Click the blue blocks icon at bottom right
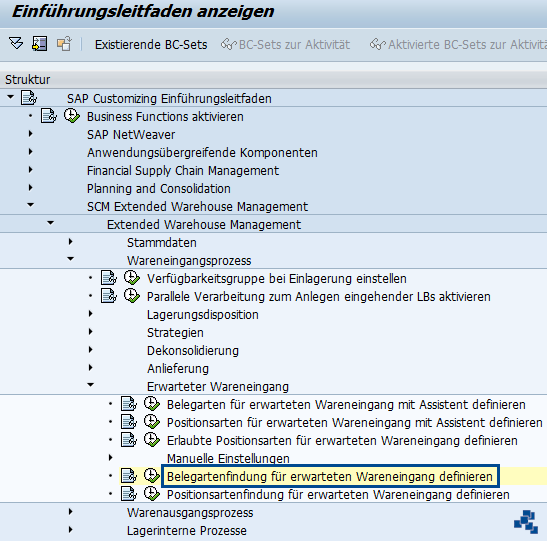Viewport: 547px width, 541px height. tap(526, 522)
